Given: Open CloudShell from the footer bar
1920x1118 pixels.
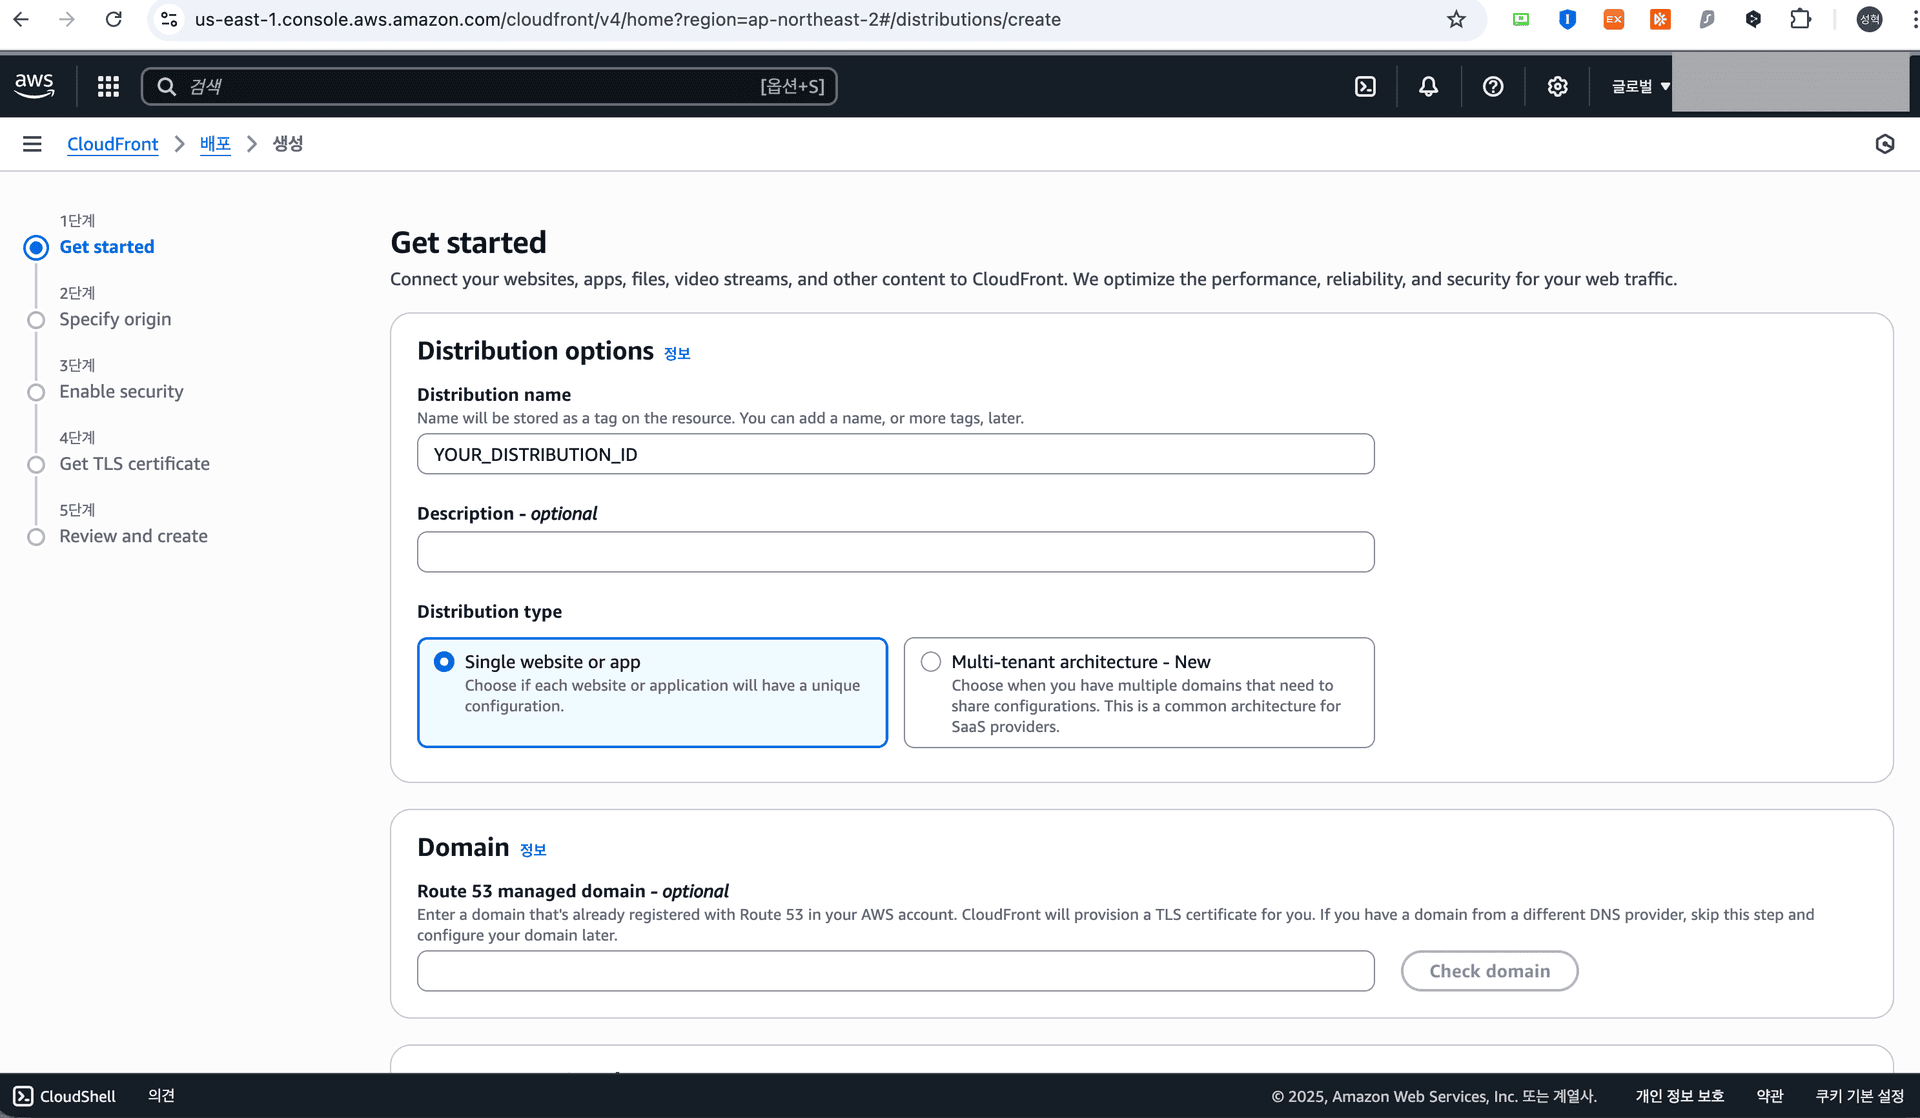Looking at the screenshot, I should tap(65, 1096).
